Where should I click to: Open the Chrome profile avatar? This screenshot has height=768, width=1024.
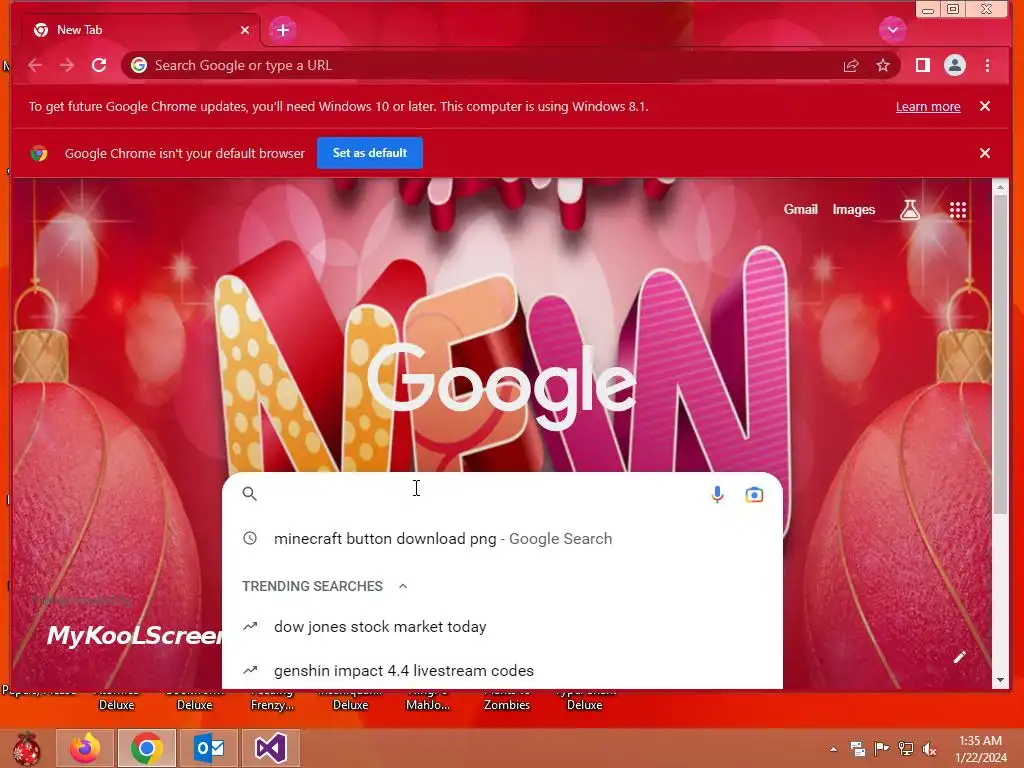(955, 65)
